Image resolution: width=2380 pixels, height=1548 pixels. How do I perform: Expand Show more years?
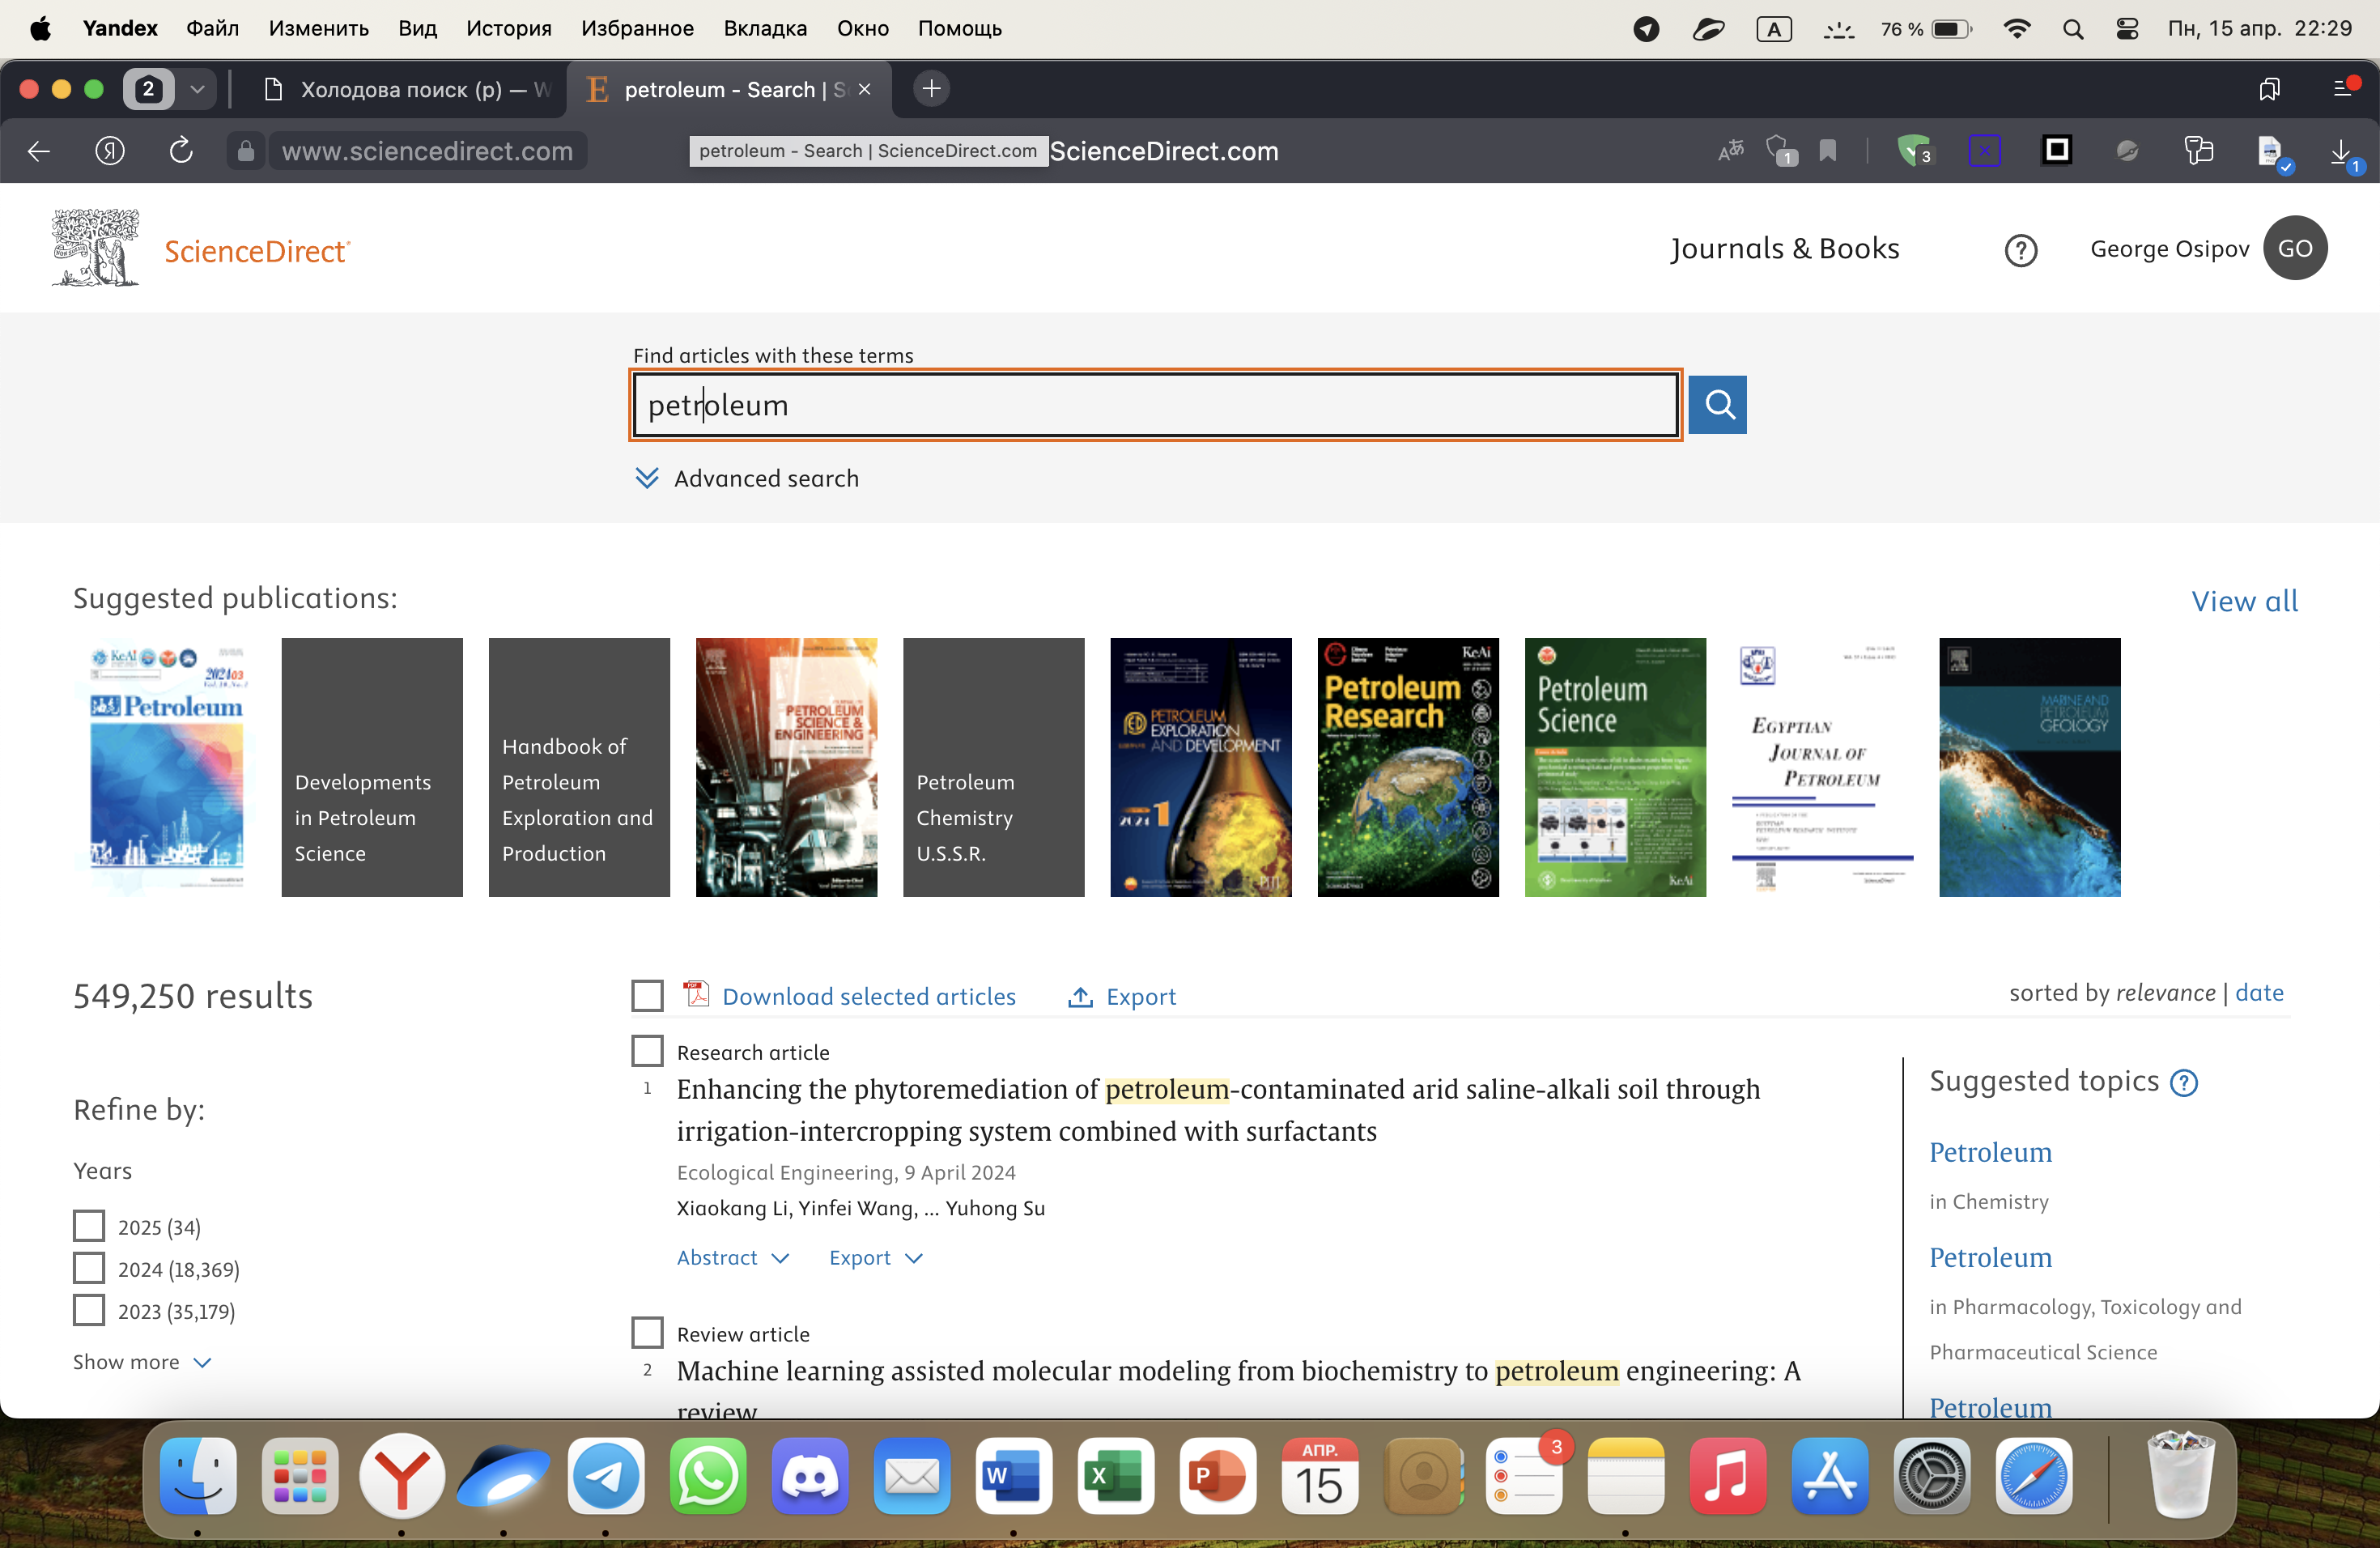(142, 1362)
